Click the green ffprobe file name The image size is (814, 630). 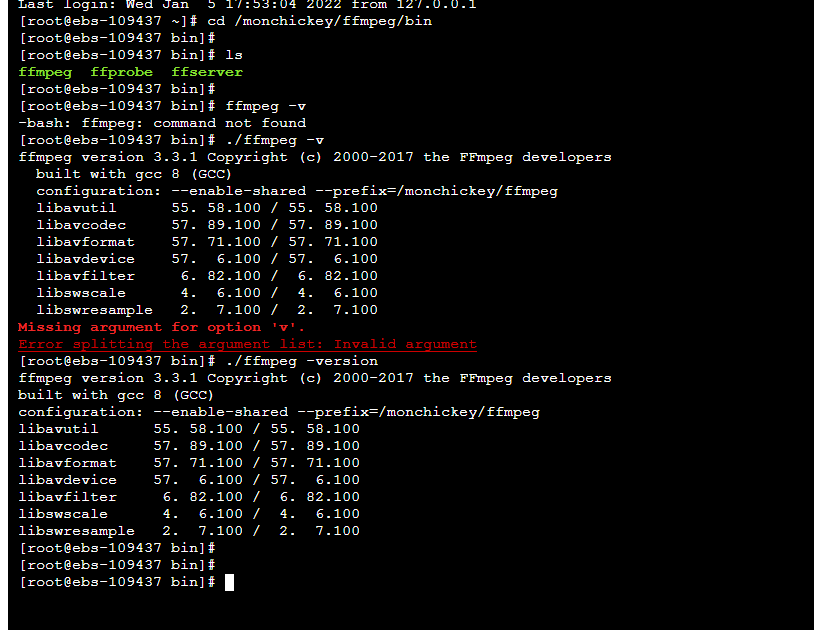point(121,72)
